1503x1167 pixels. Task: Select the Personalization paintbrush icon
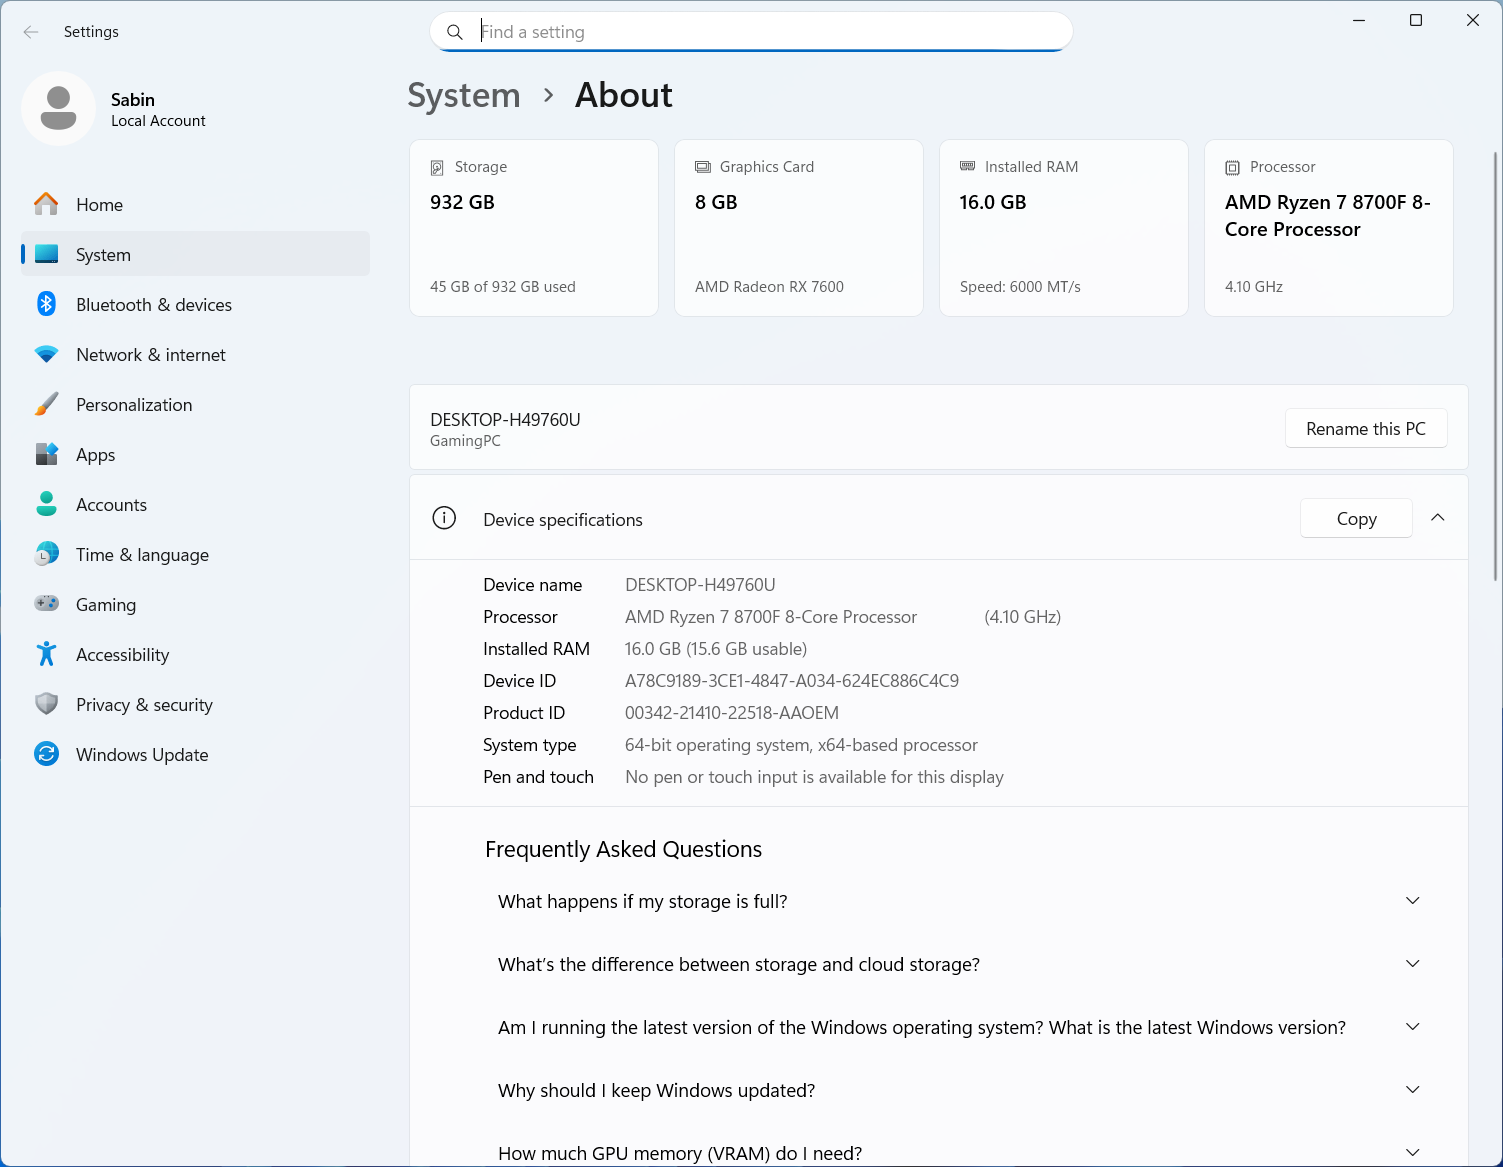coord(46,404)
